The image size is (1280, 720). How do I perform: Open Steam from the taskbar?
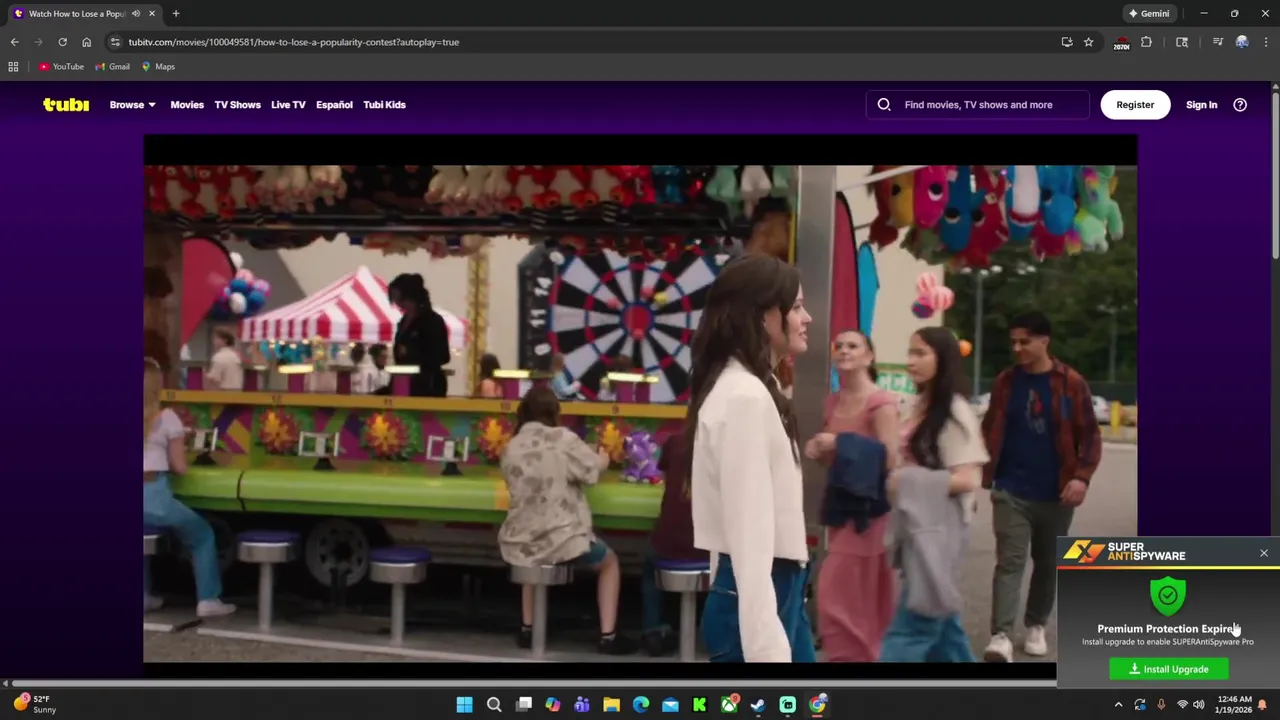coord(758,705)
